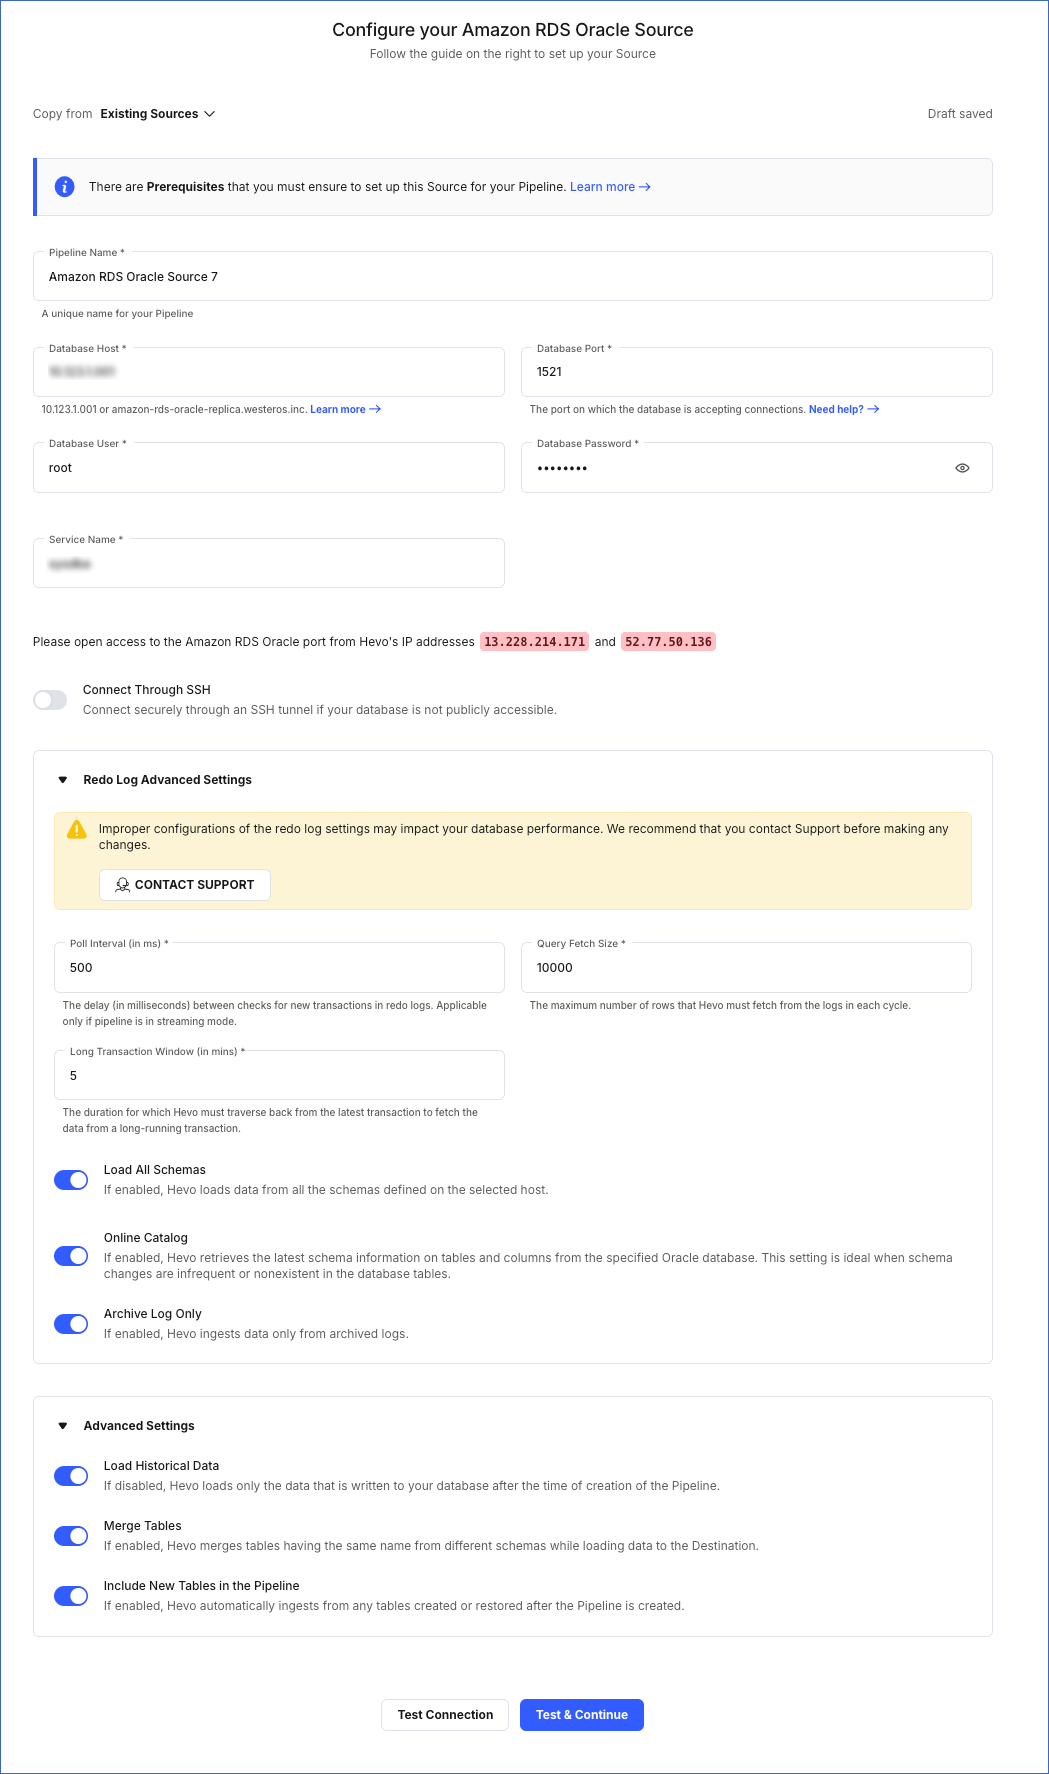Click the bold Prerequisites text in banner

pyautogui.click(x=185, y=187)
